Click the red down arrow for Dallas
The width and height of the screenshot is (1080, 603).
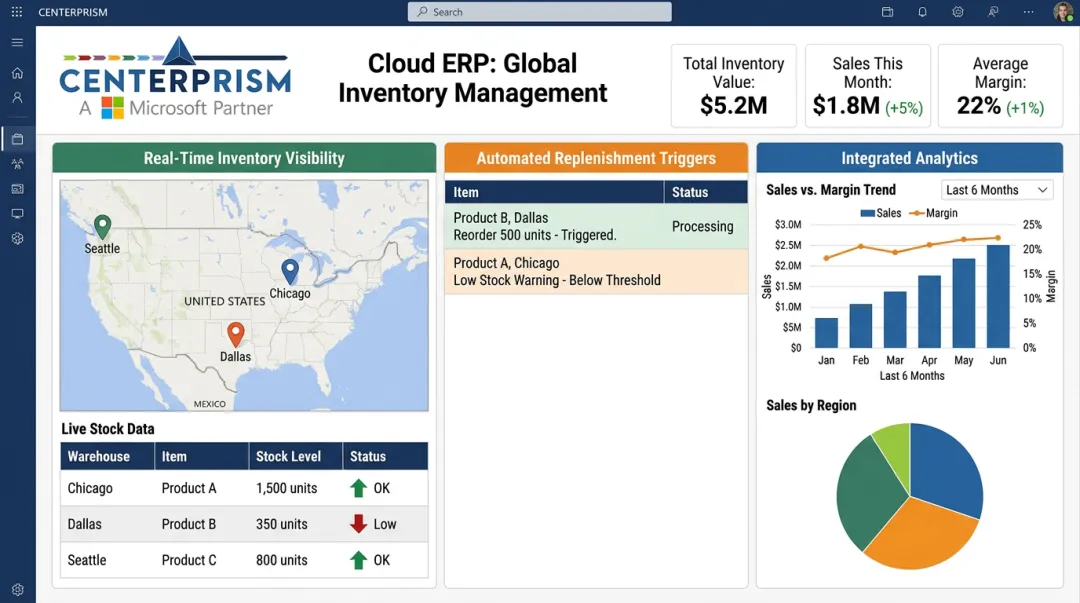coord(358,524)
